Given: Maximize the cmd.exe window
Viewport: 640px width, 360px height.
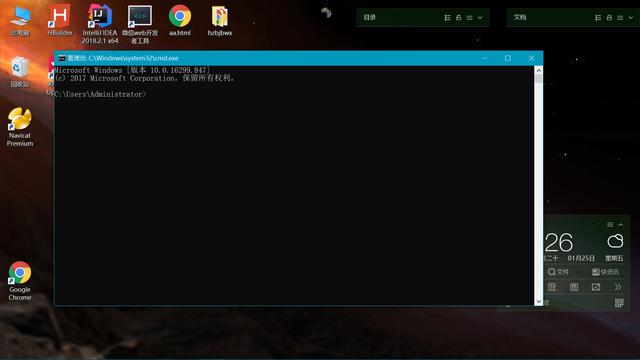Looking at the screenshot, I should click(508, 58).
